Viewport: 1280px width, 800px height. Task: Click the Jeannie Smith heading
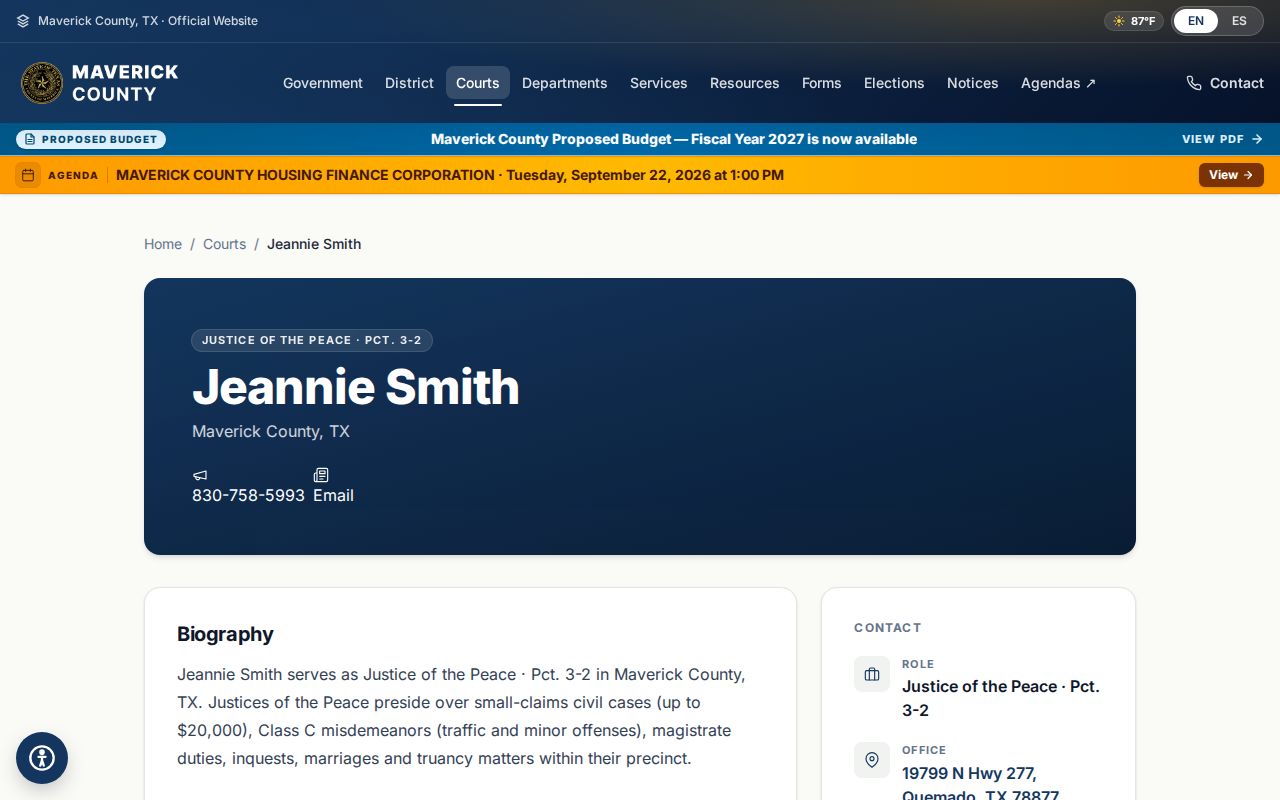pos(356,387)
